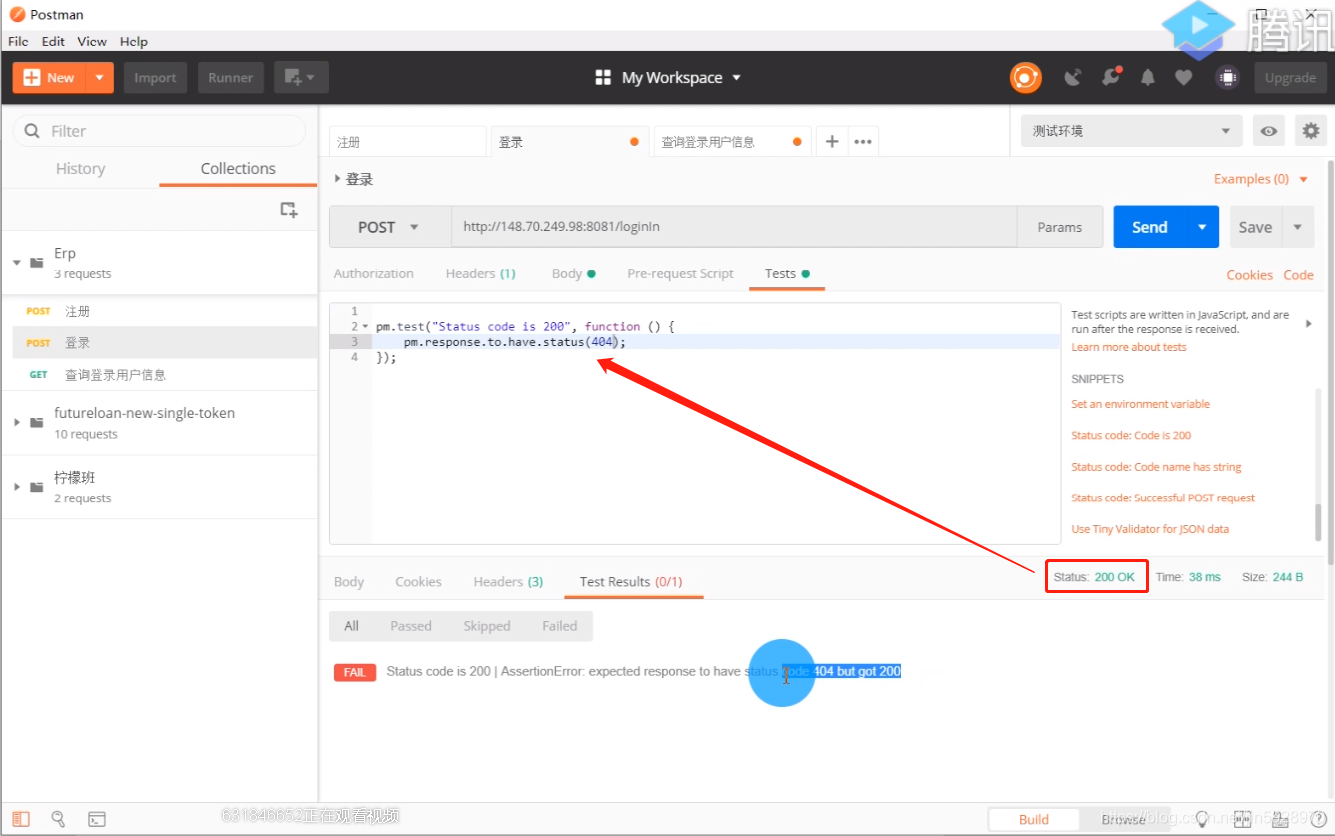Click the orange sync status icon
The width and height of the screenshot is (1335, 836).
click(1025, 78)
